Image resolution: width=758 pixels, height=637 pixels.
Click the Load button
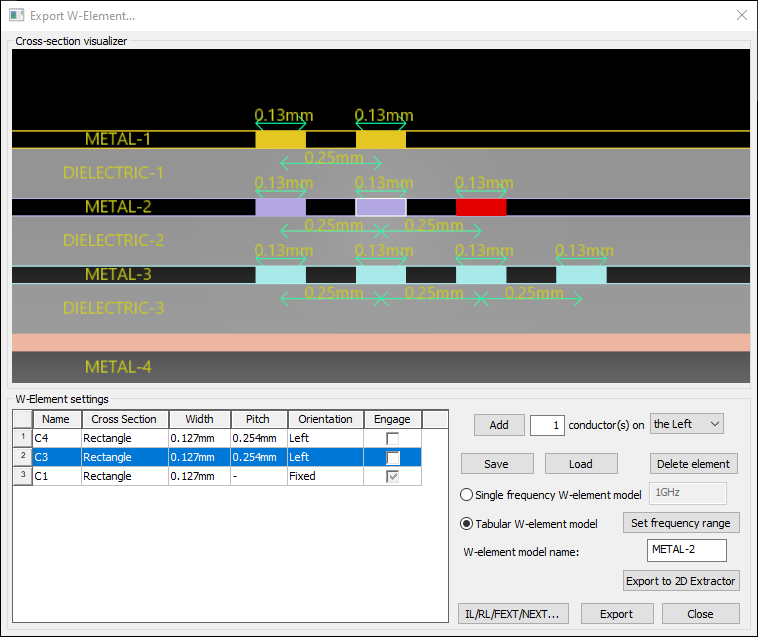tap(581, 464)
